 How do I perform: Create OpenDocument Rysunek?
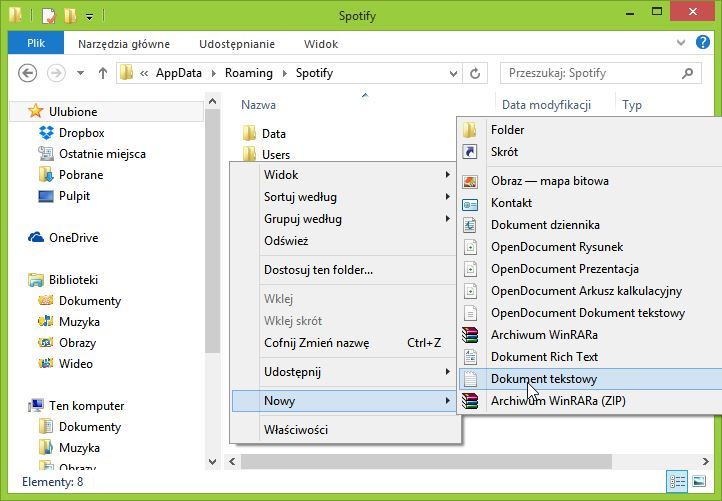591,247
